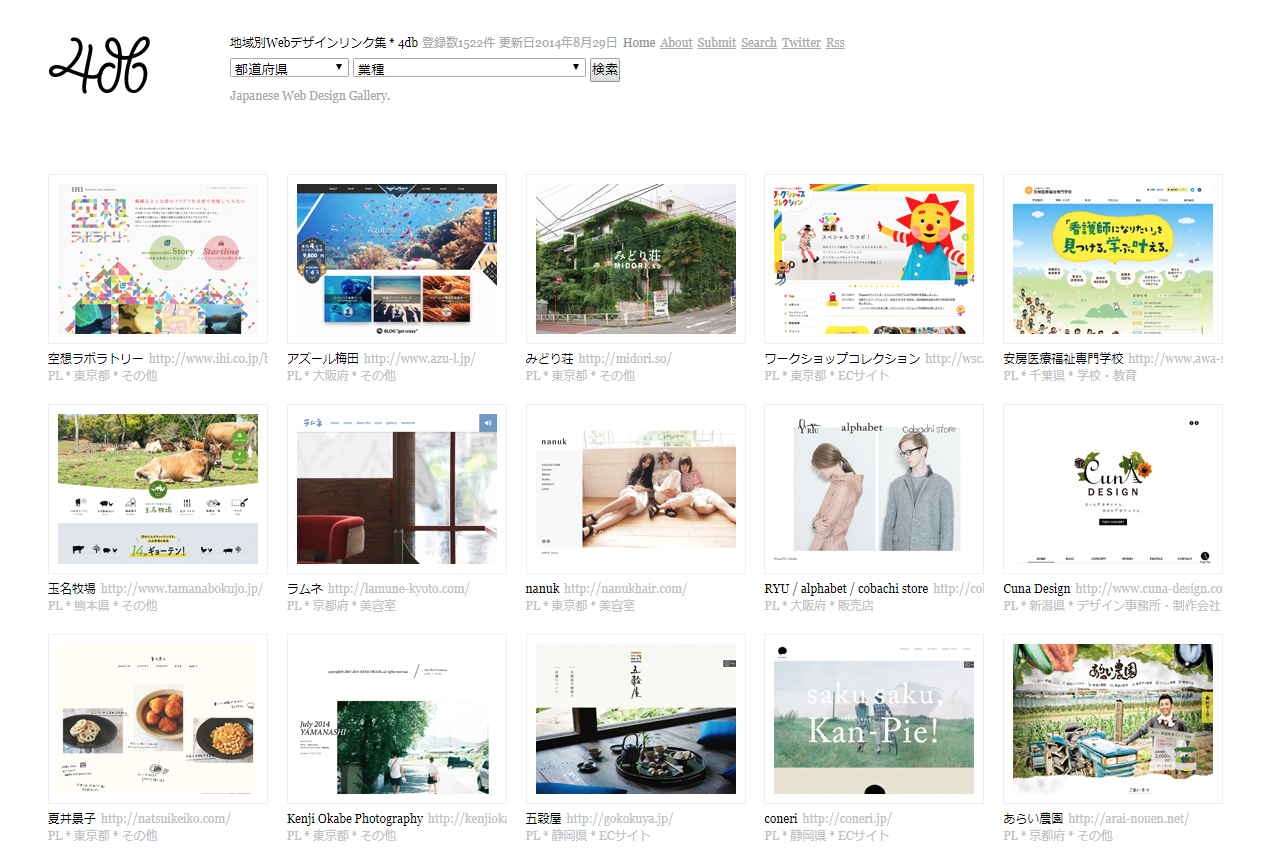
Task: Click the みどり荘 title link
Action: pos(550,359)
